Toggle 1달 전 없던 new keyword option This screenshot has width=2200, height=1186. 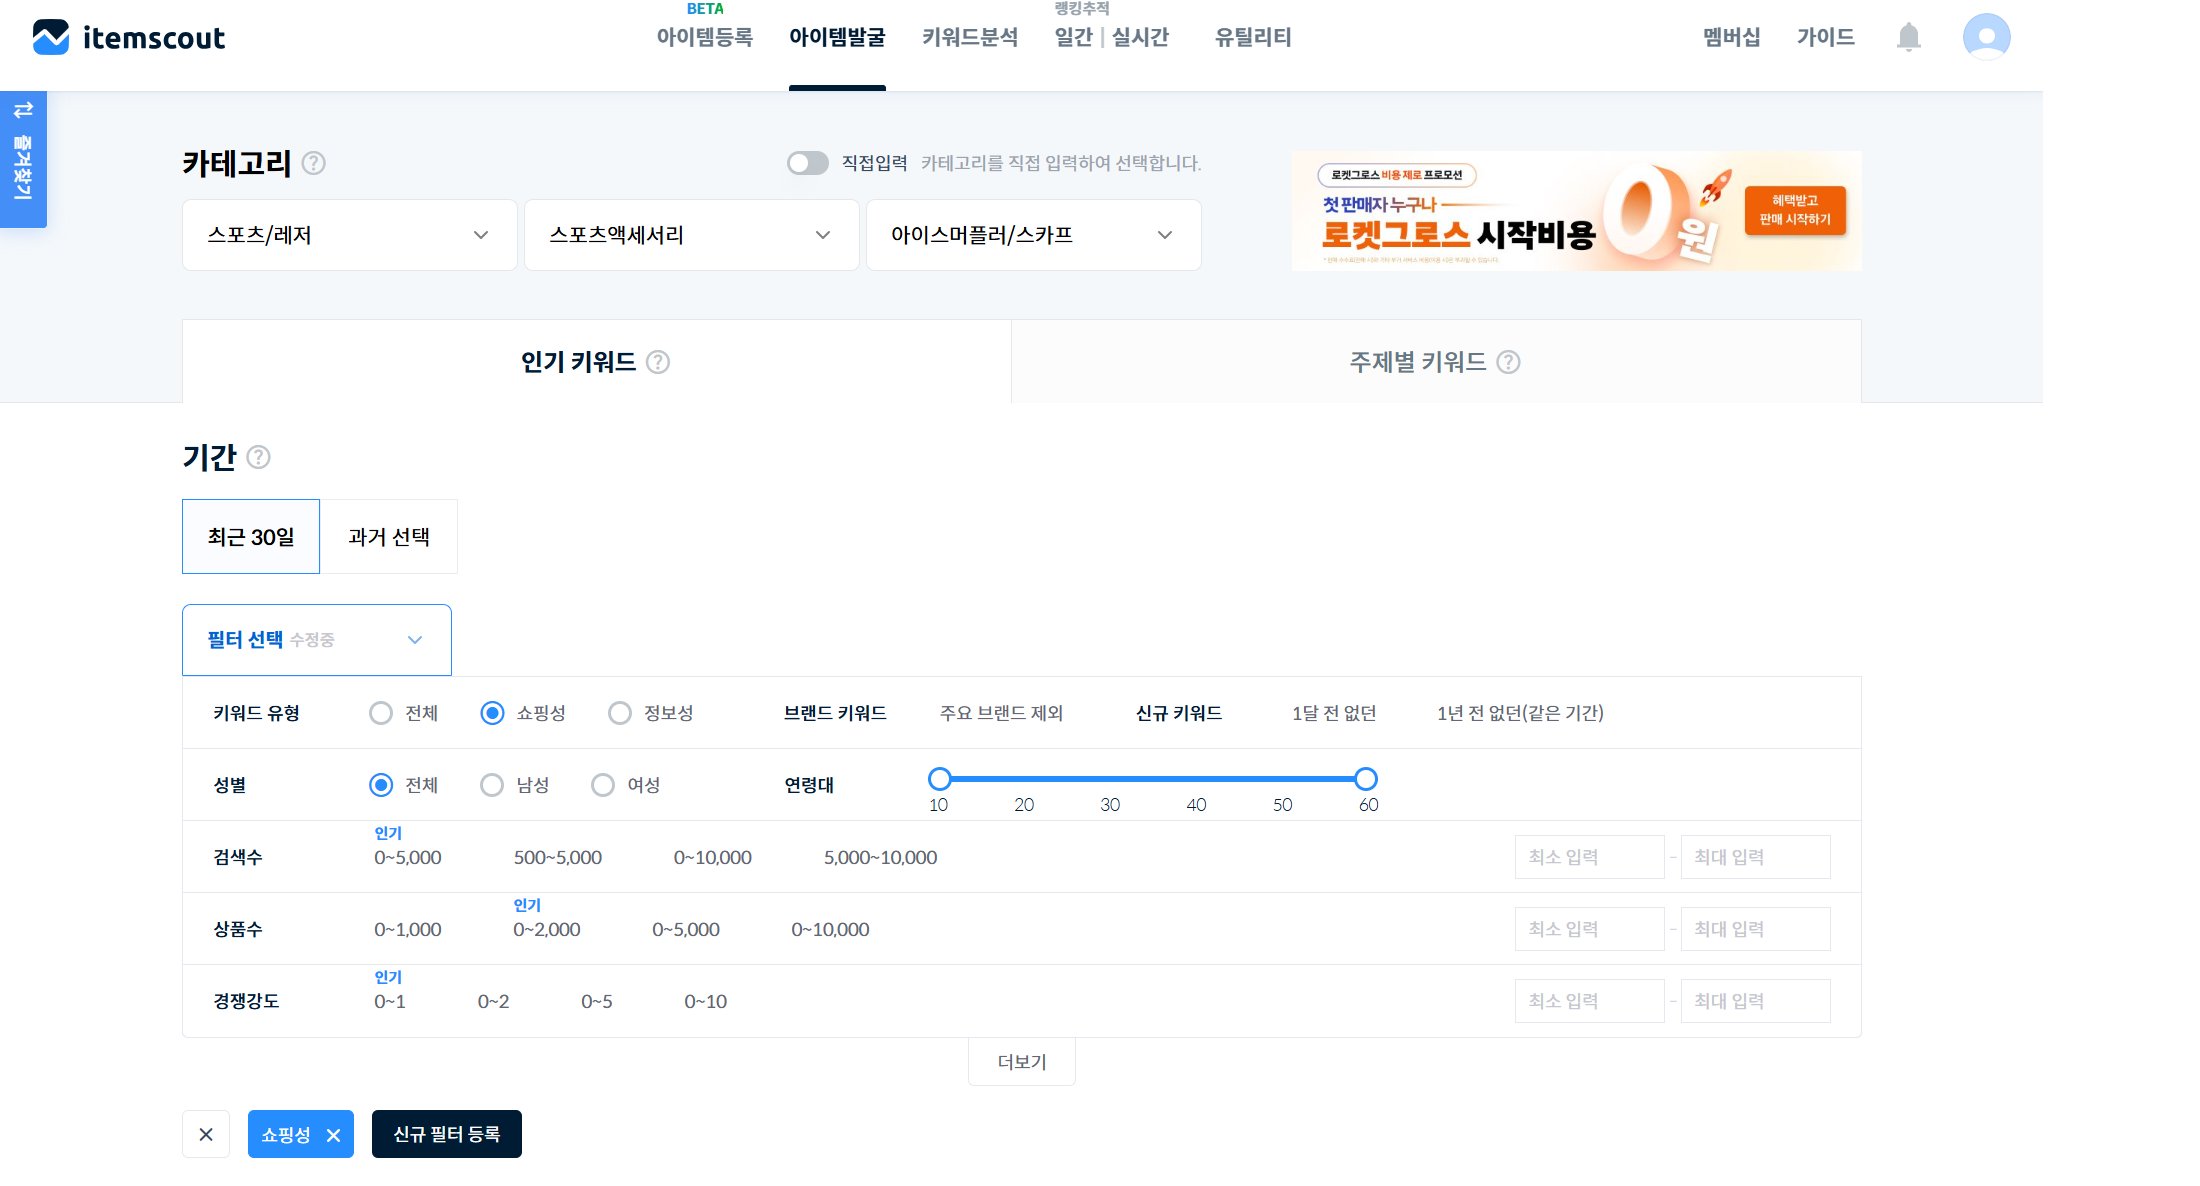coord(1334,713)
